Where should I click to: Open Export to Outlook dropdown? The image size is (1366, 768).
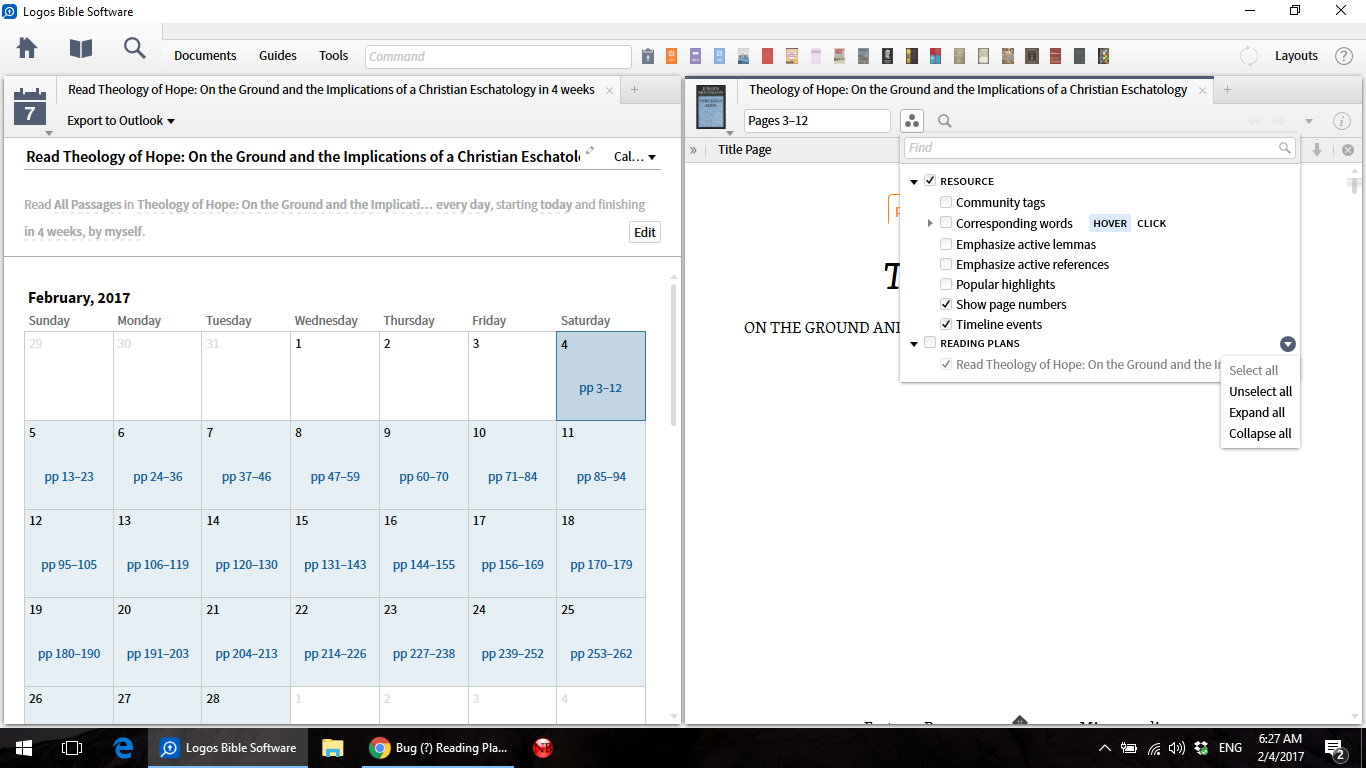(x=121, y=121)
